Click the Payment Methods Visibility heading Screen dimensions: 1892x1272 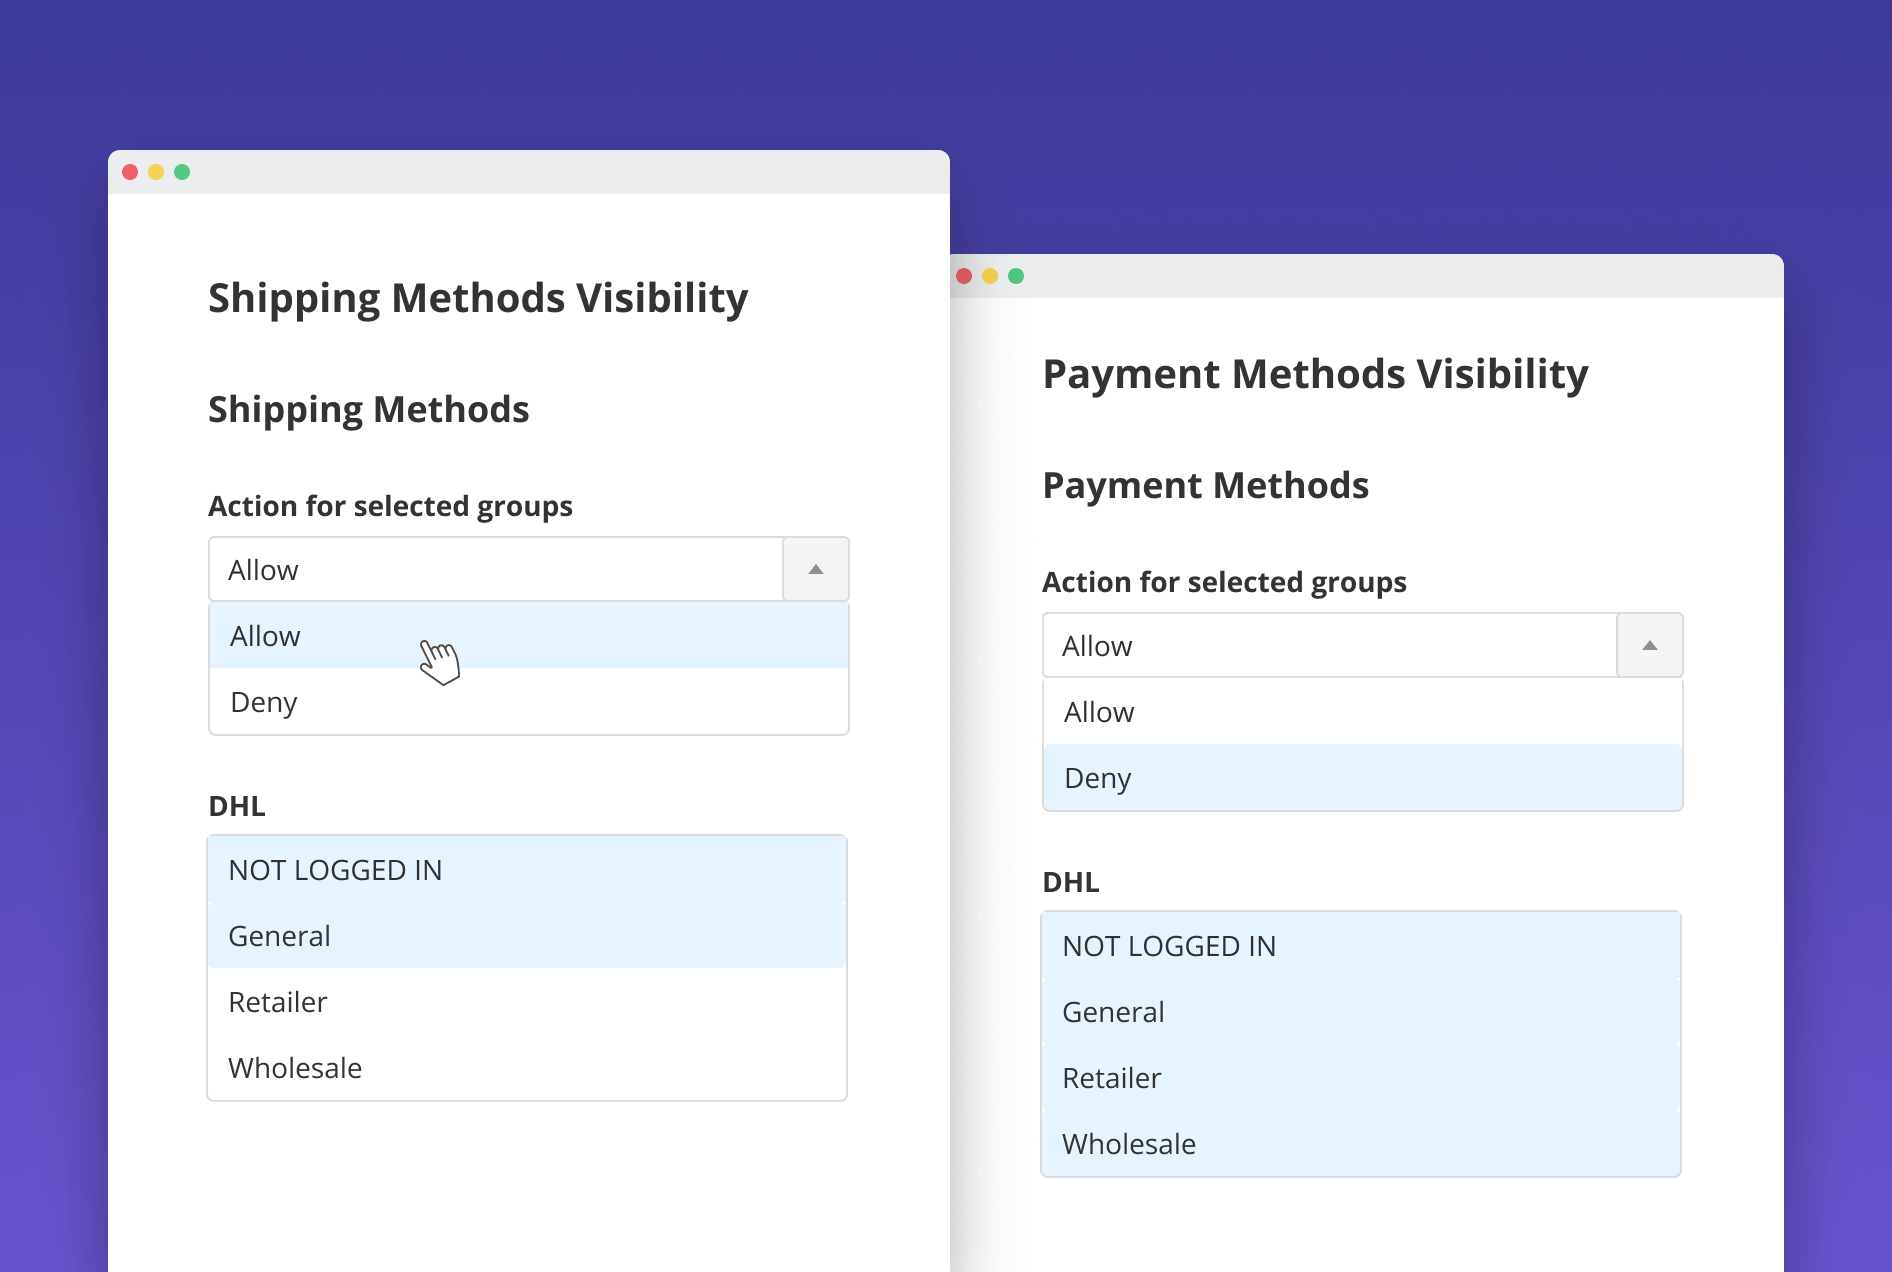point(1315,374)
